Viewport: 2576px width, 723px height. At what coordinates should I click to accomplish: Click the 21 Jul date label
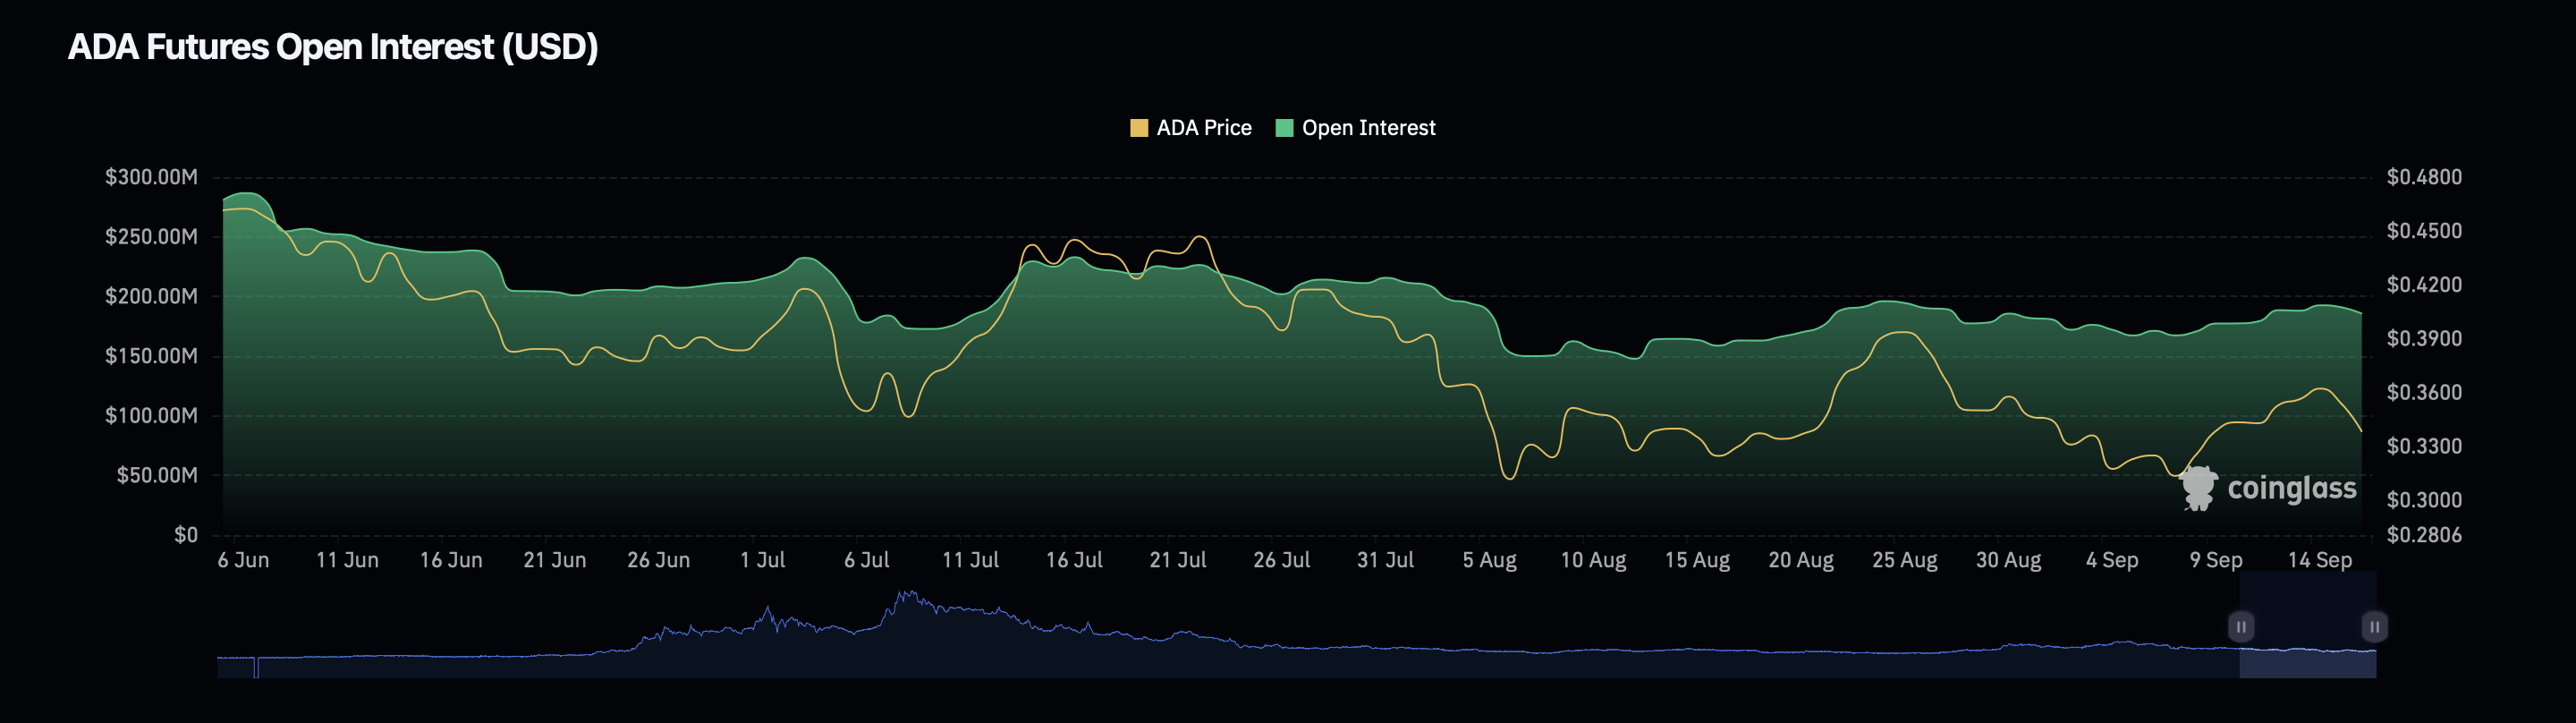pyautogui.click(x=1178, y=560)
